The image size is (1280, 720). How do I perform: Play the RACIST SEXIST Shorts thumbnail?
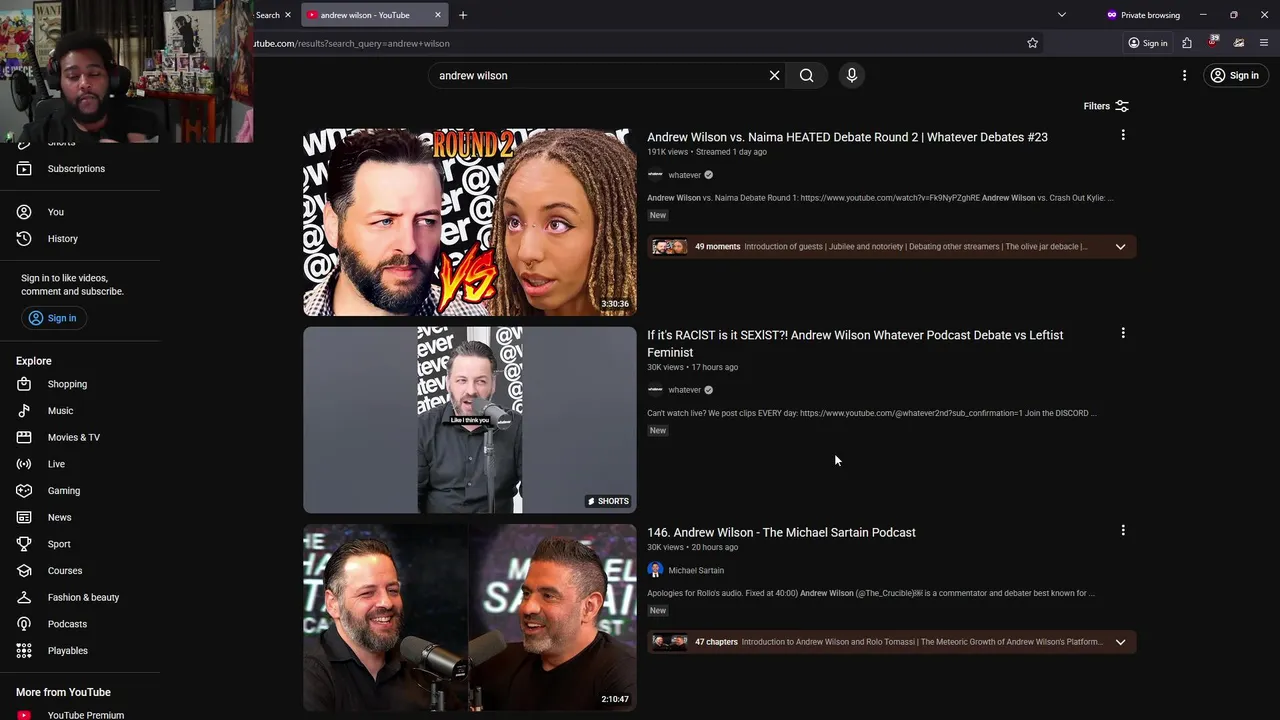(470, 420)
